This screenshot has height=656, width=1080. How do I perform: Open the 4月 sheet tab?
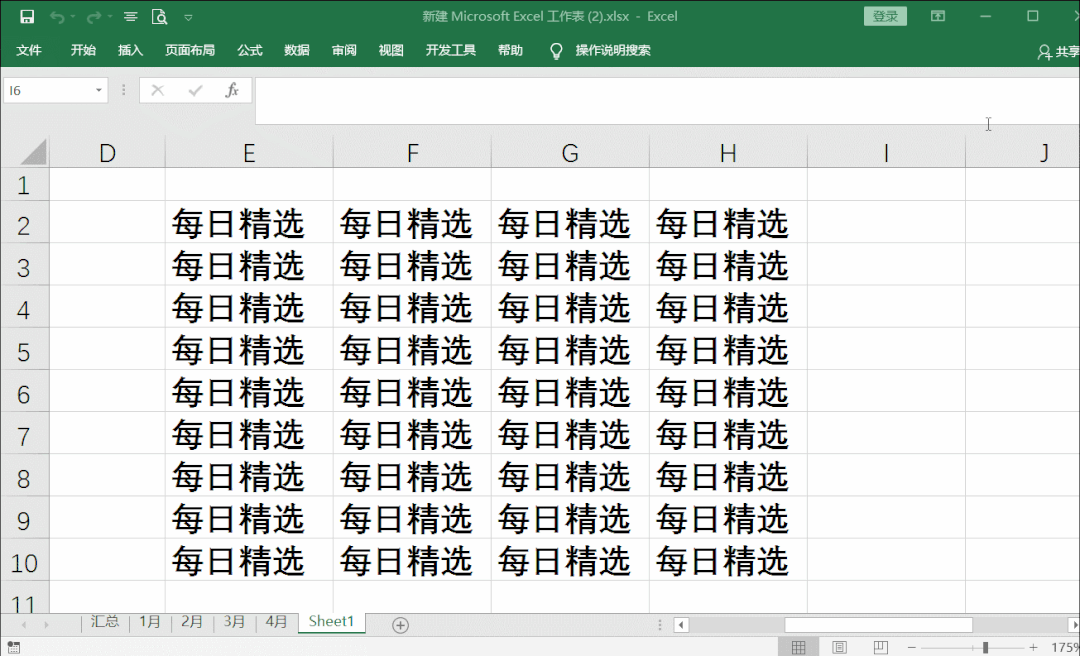coord(276,622)
